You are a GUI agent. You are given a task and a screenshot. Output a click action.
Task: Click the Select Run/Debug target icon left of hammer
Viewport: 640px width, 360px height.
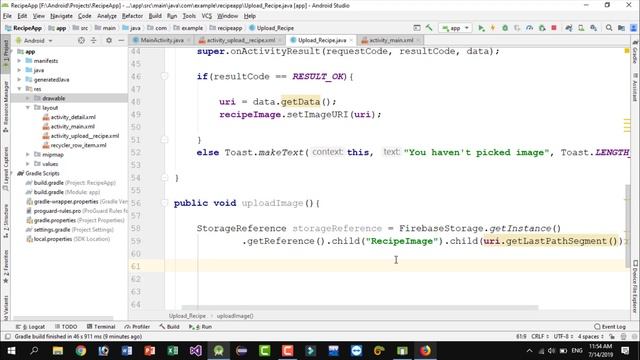coord(417,28)
